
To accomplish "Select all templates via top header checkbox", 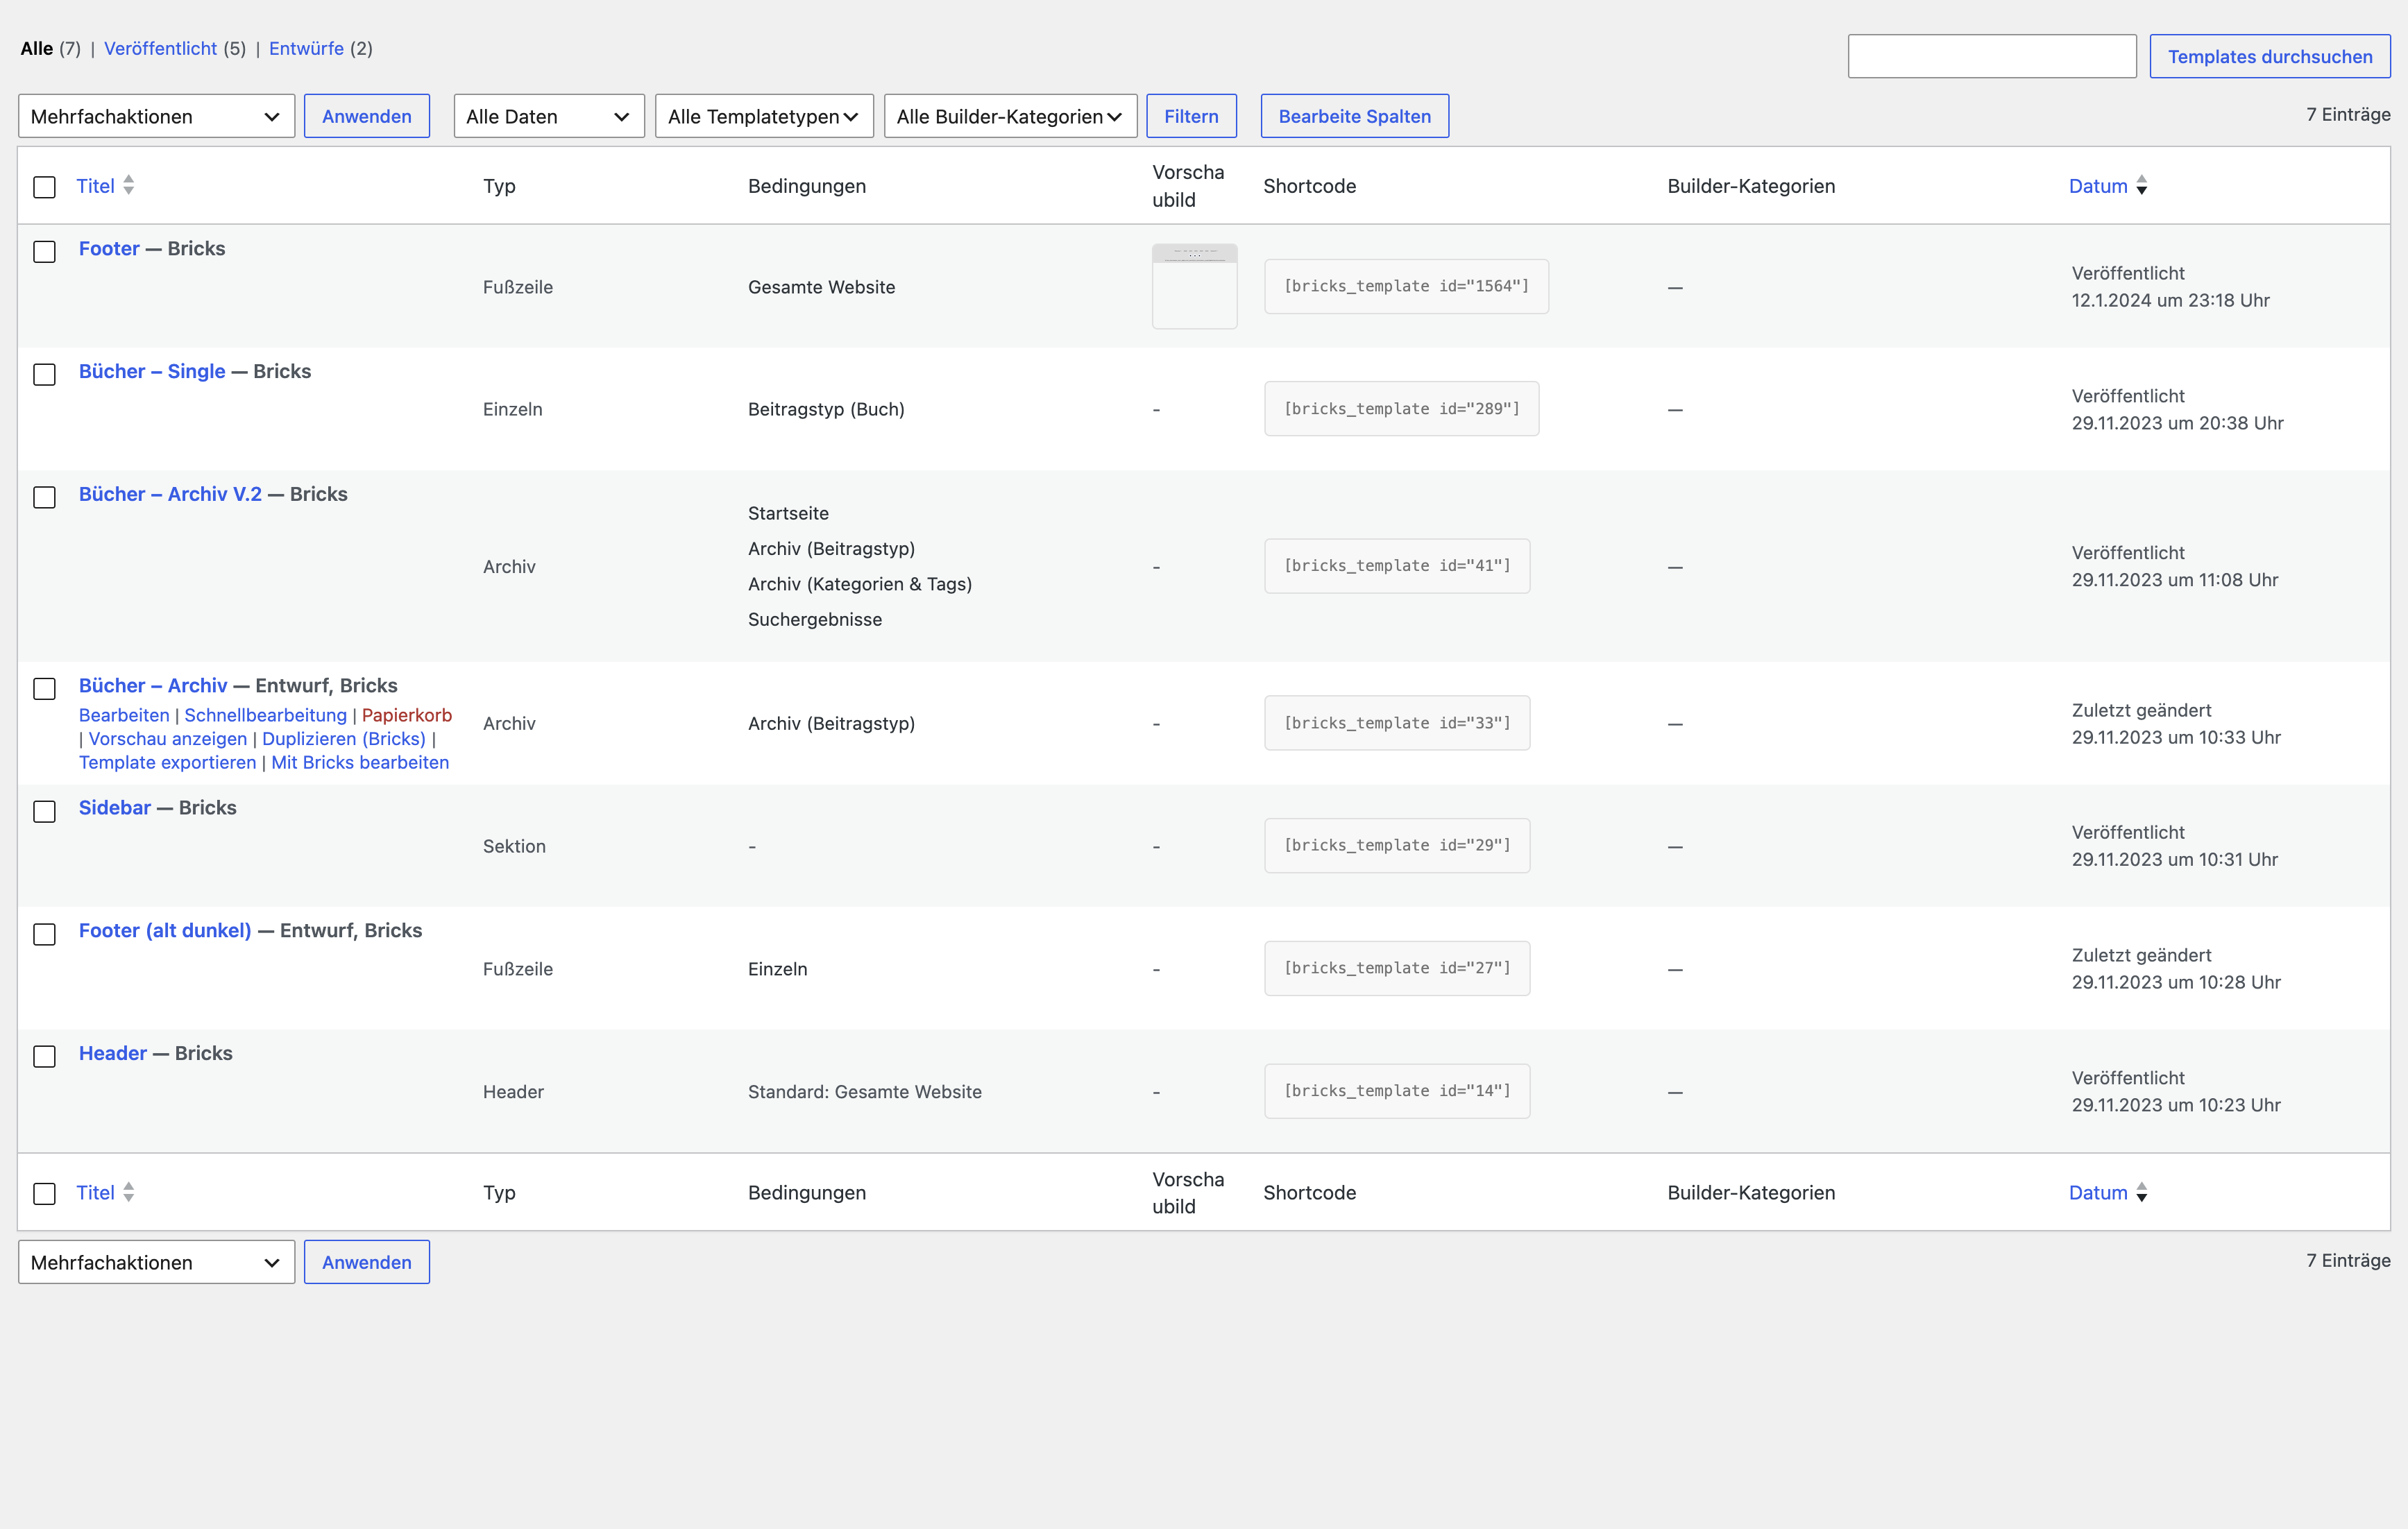I will (44, 187).
